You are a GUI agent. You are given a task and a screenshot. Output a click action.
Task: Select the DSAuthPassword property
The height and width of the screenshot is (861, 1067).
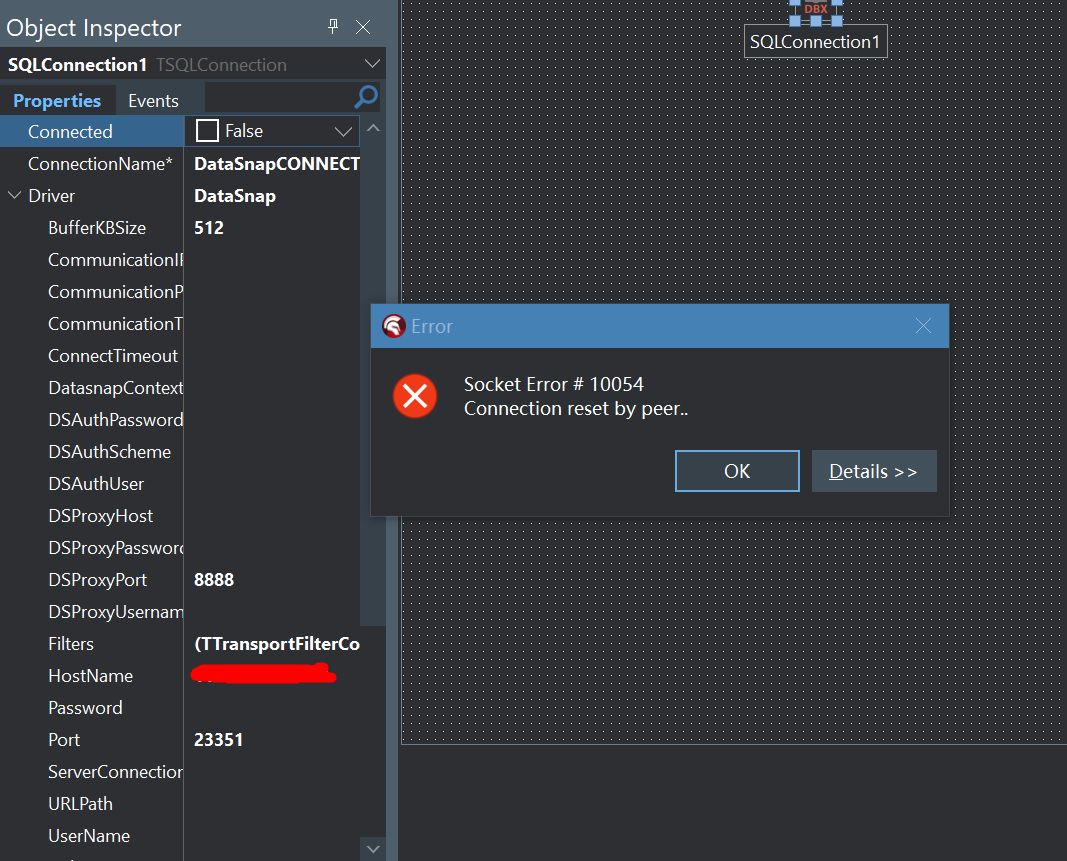[115, 420]
